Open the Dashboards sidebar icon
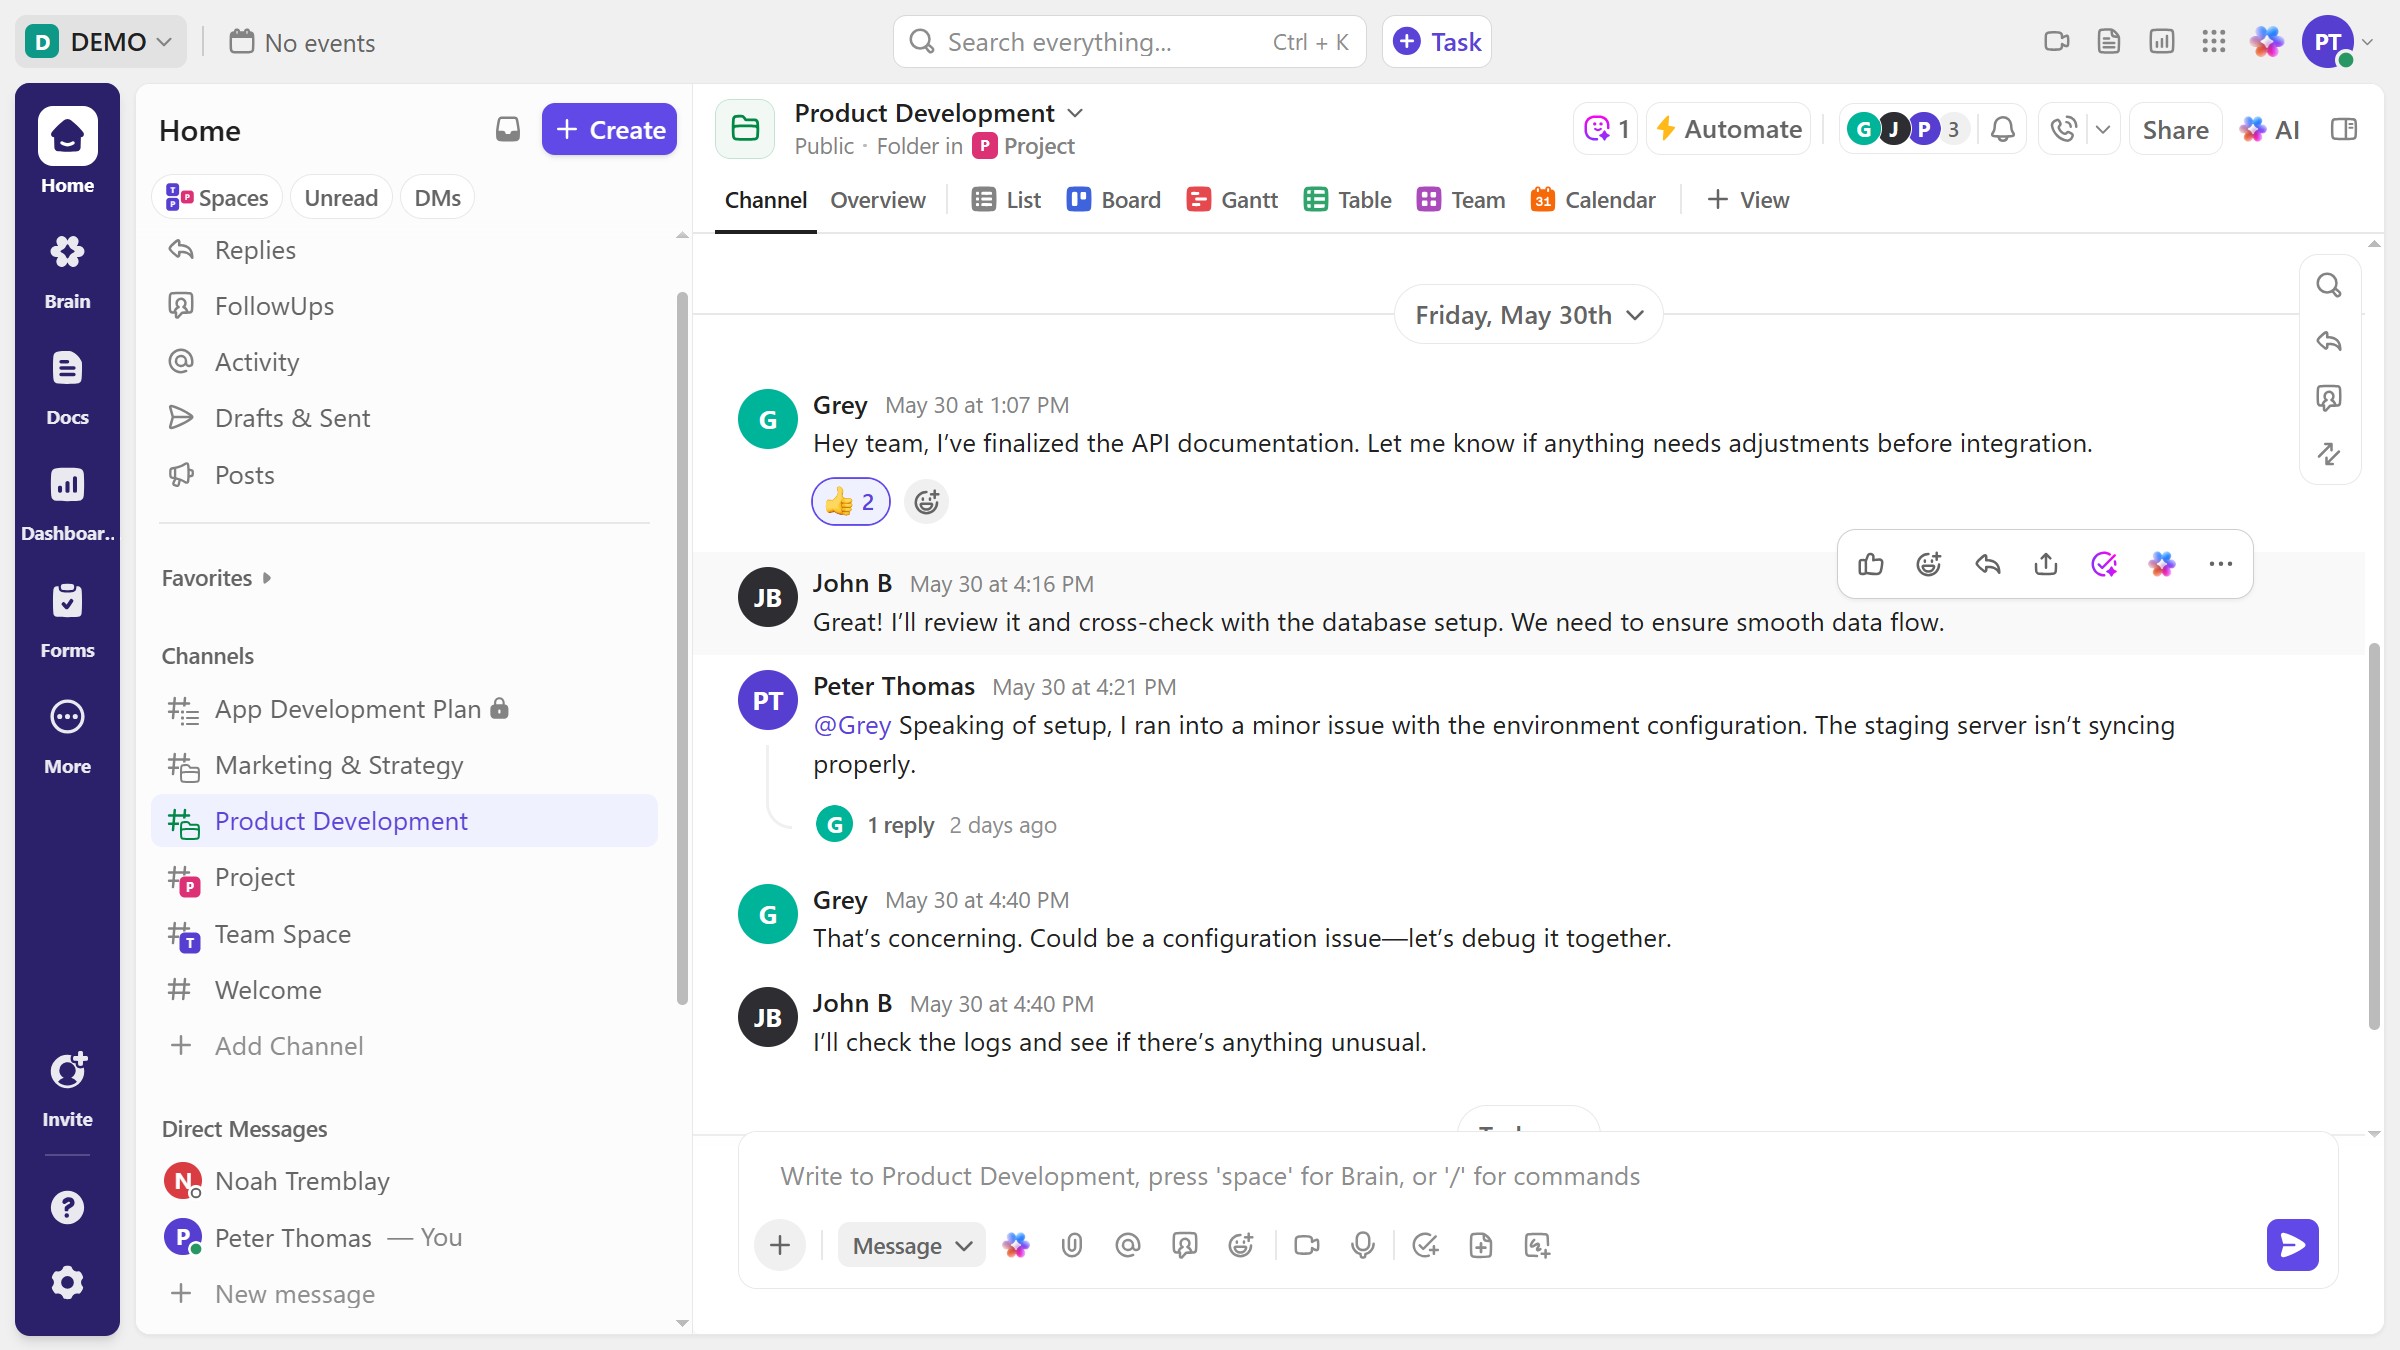 [x=67, y=504]
